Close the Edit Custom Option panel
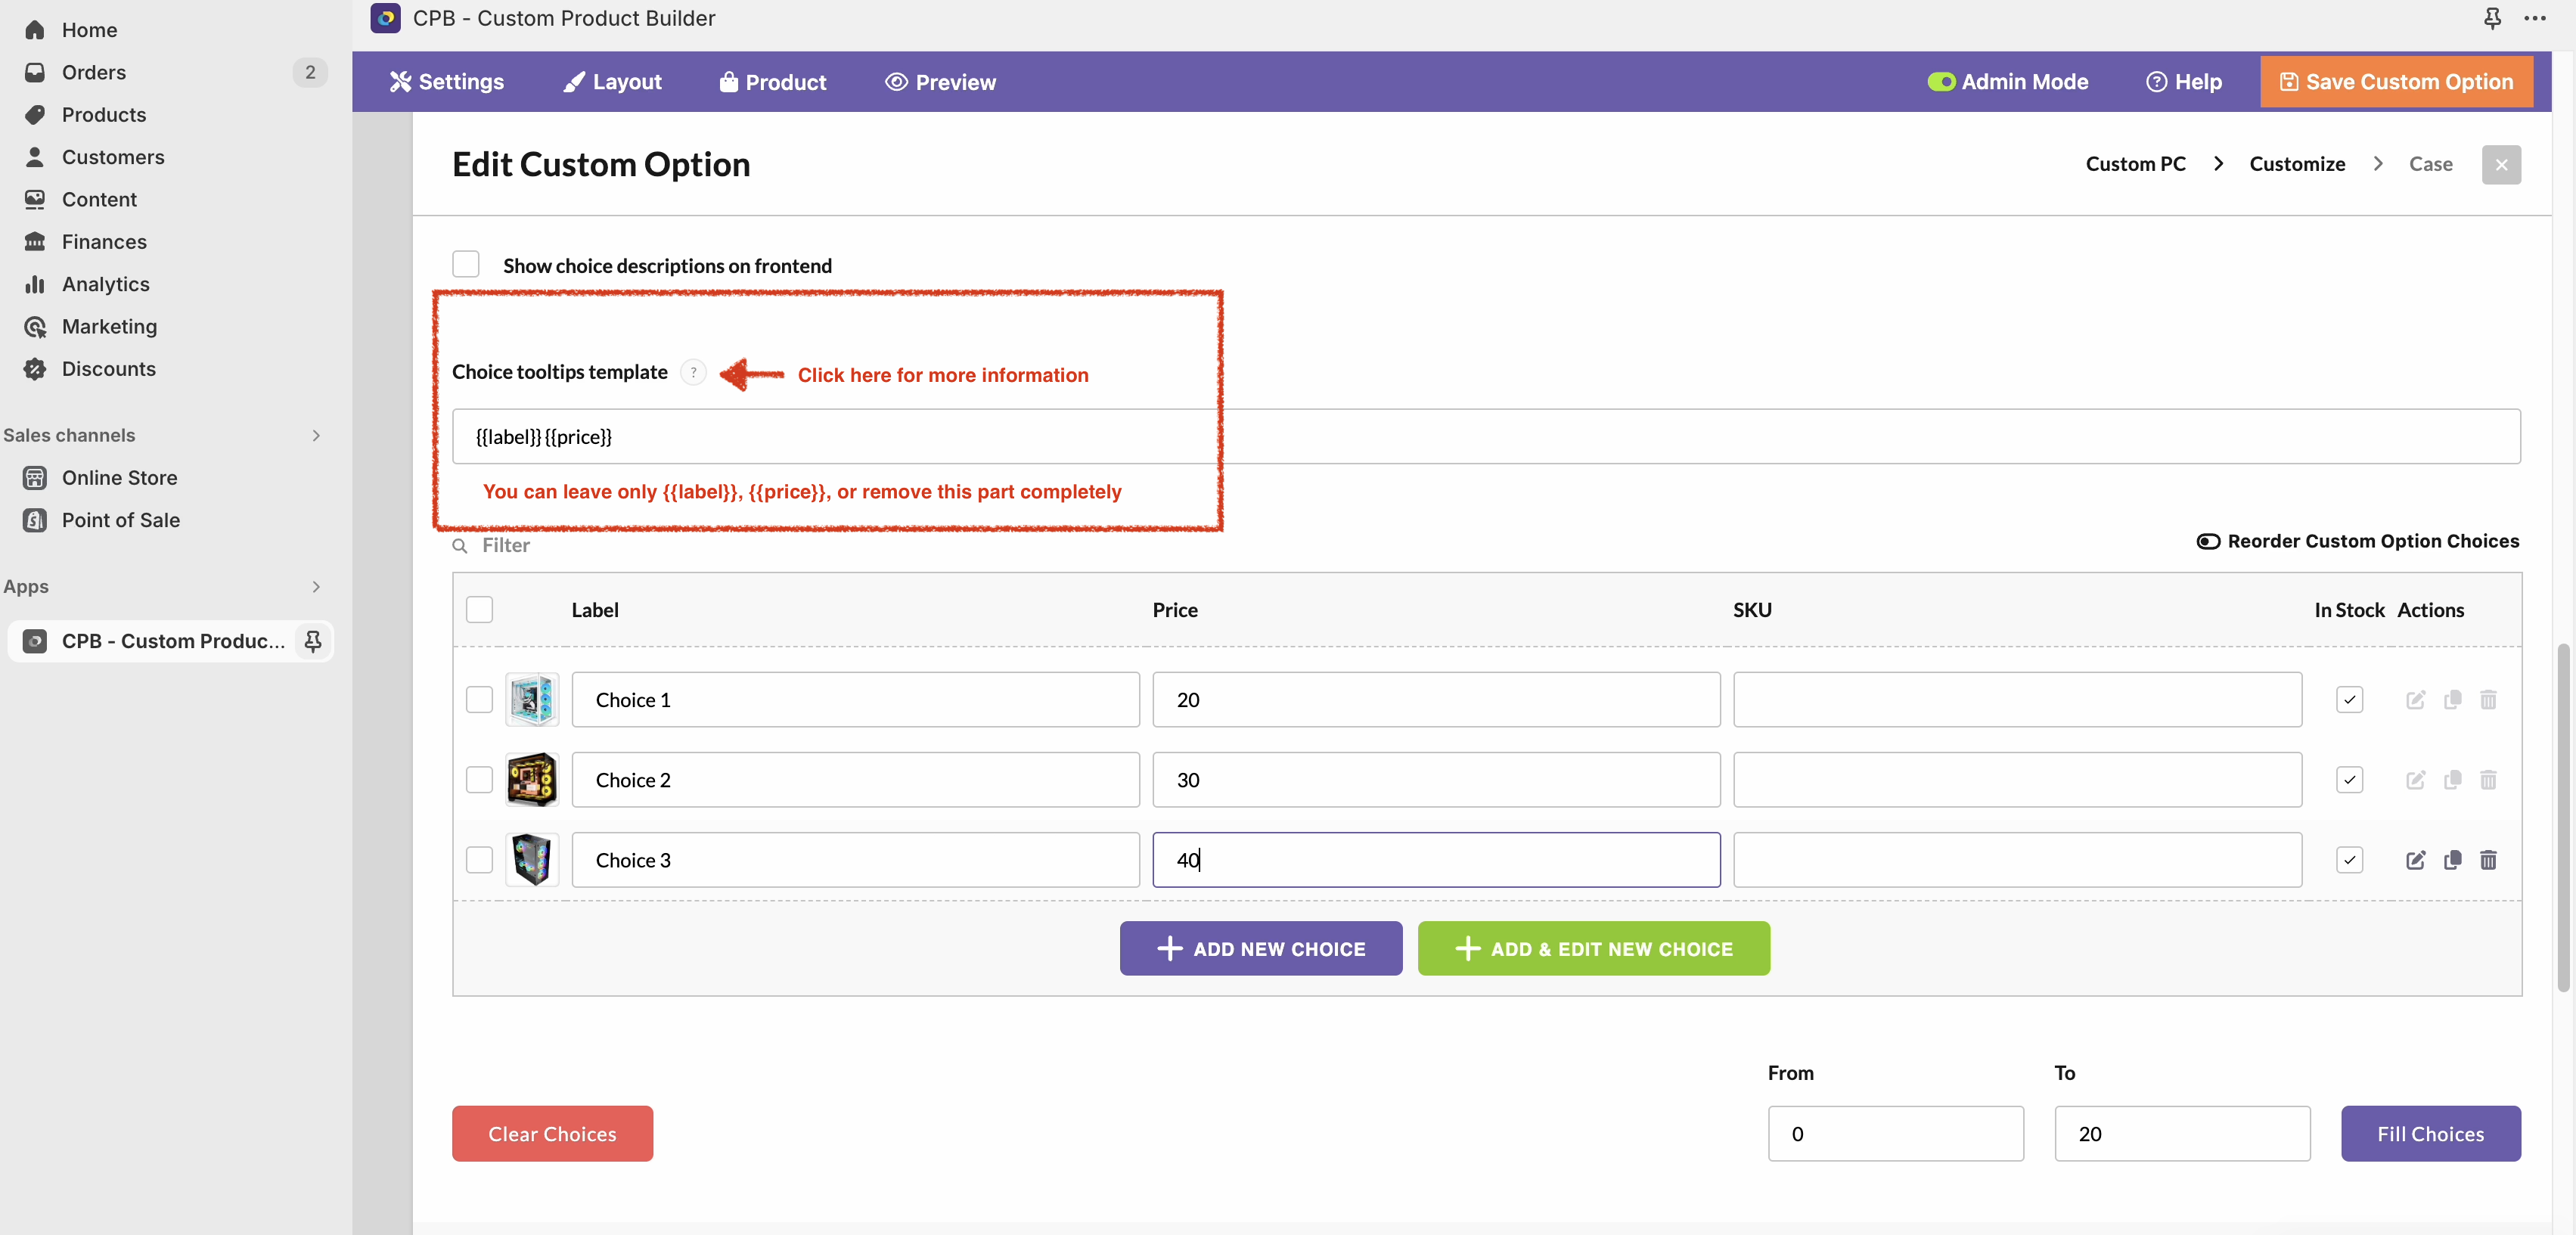Image resolution: width=2576 pixels, height=1235 pixels. (x=2500, y=165)
